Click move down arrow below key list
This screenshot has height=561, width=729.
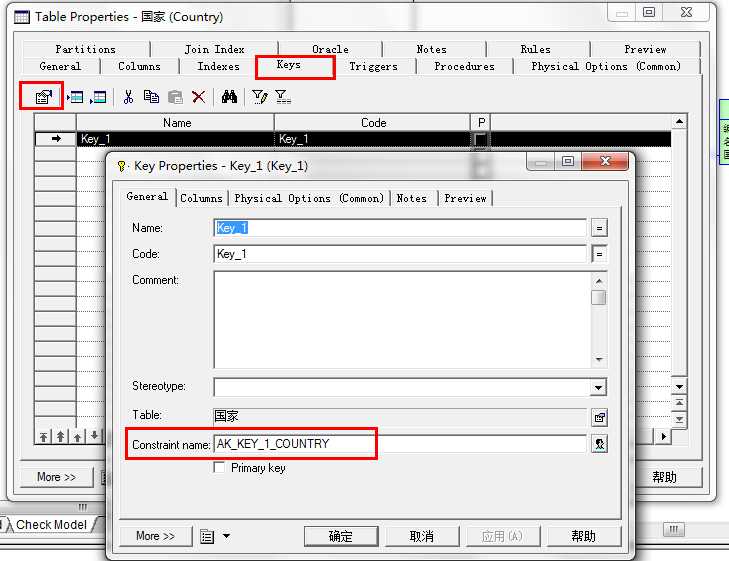pyautogui.click(x=94, y=436)
